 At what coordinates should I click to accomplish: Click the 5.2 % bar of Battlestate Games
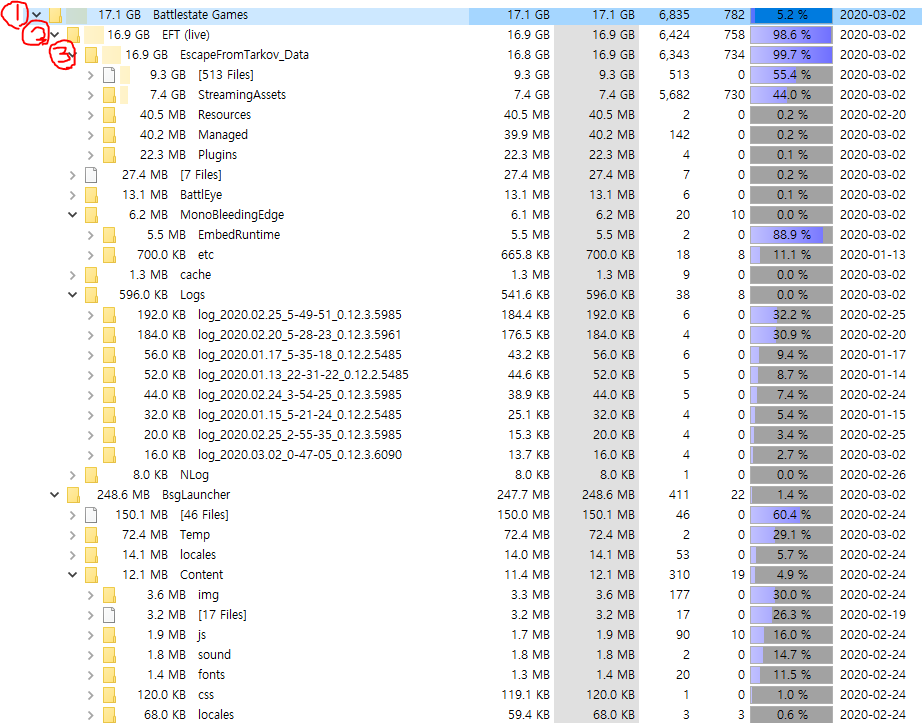[791, 15]
